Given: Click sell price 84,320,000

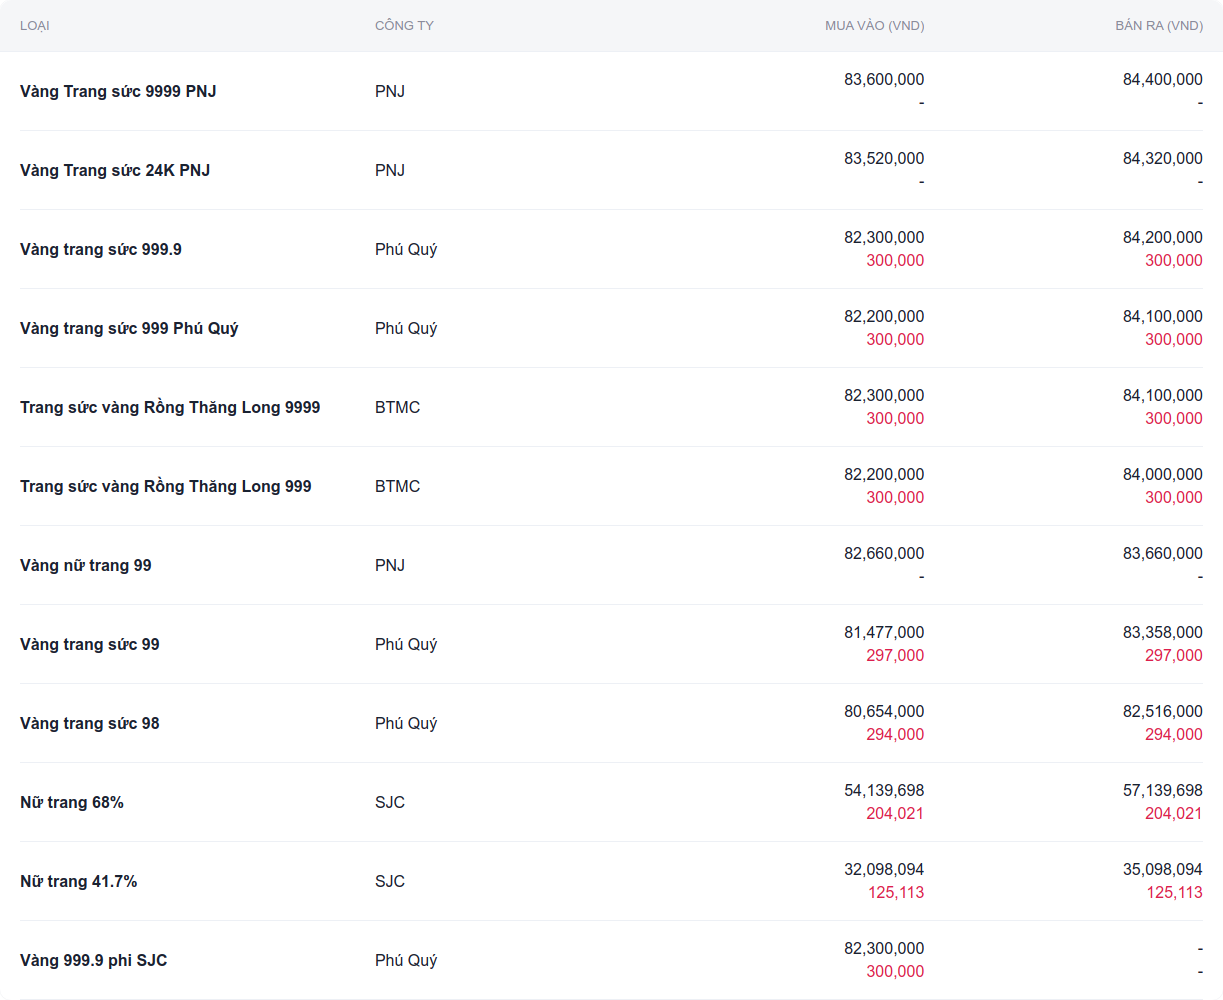Looking at the screenshot, I should click(1163, 158).
